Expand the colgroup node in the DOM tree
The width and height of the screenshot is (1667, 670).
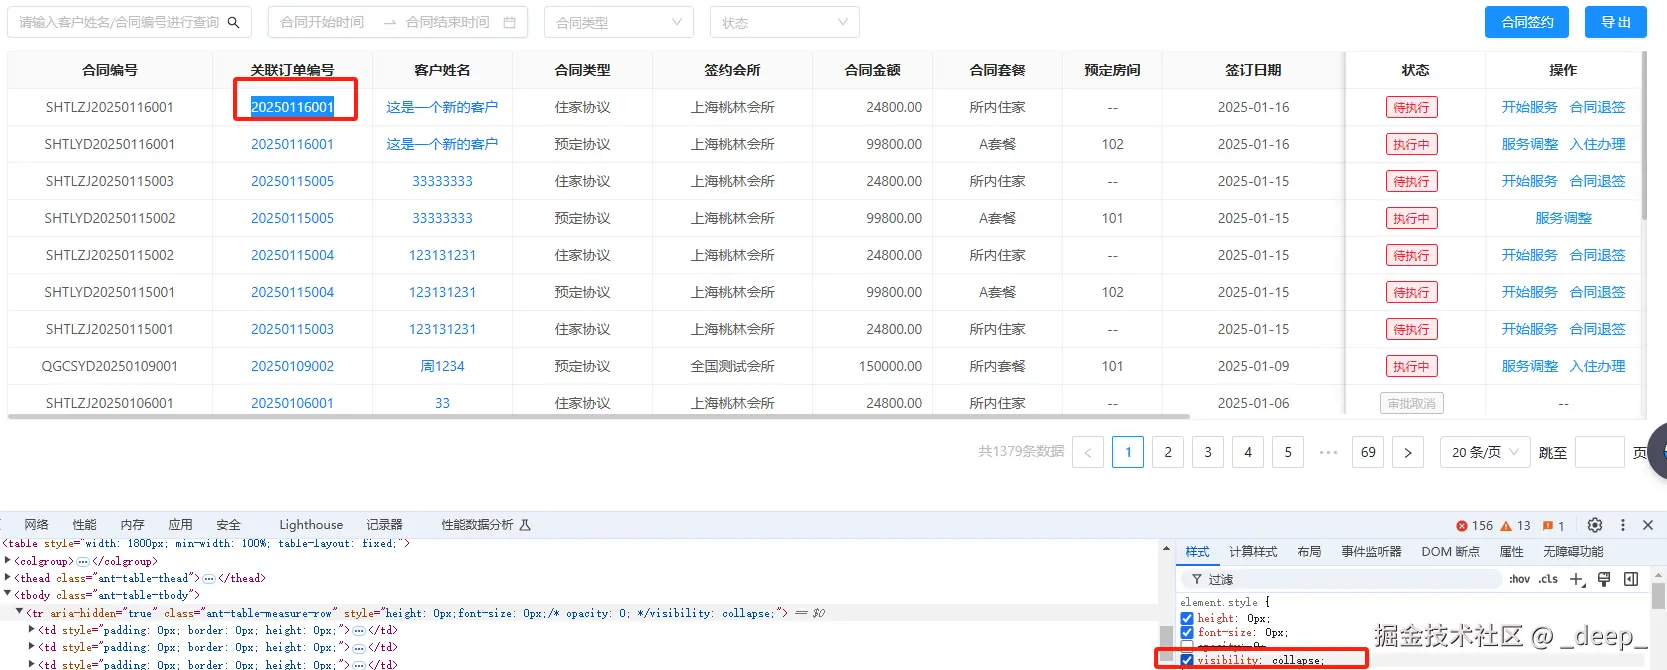pyautogui.click(x=8, y=562)
